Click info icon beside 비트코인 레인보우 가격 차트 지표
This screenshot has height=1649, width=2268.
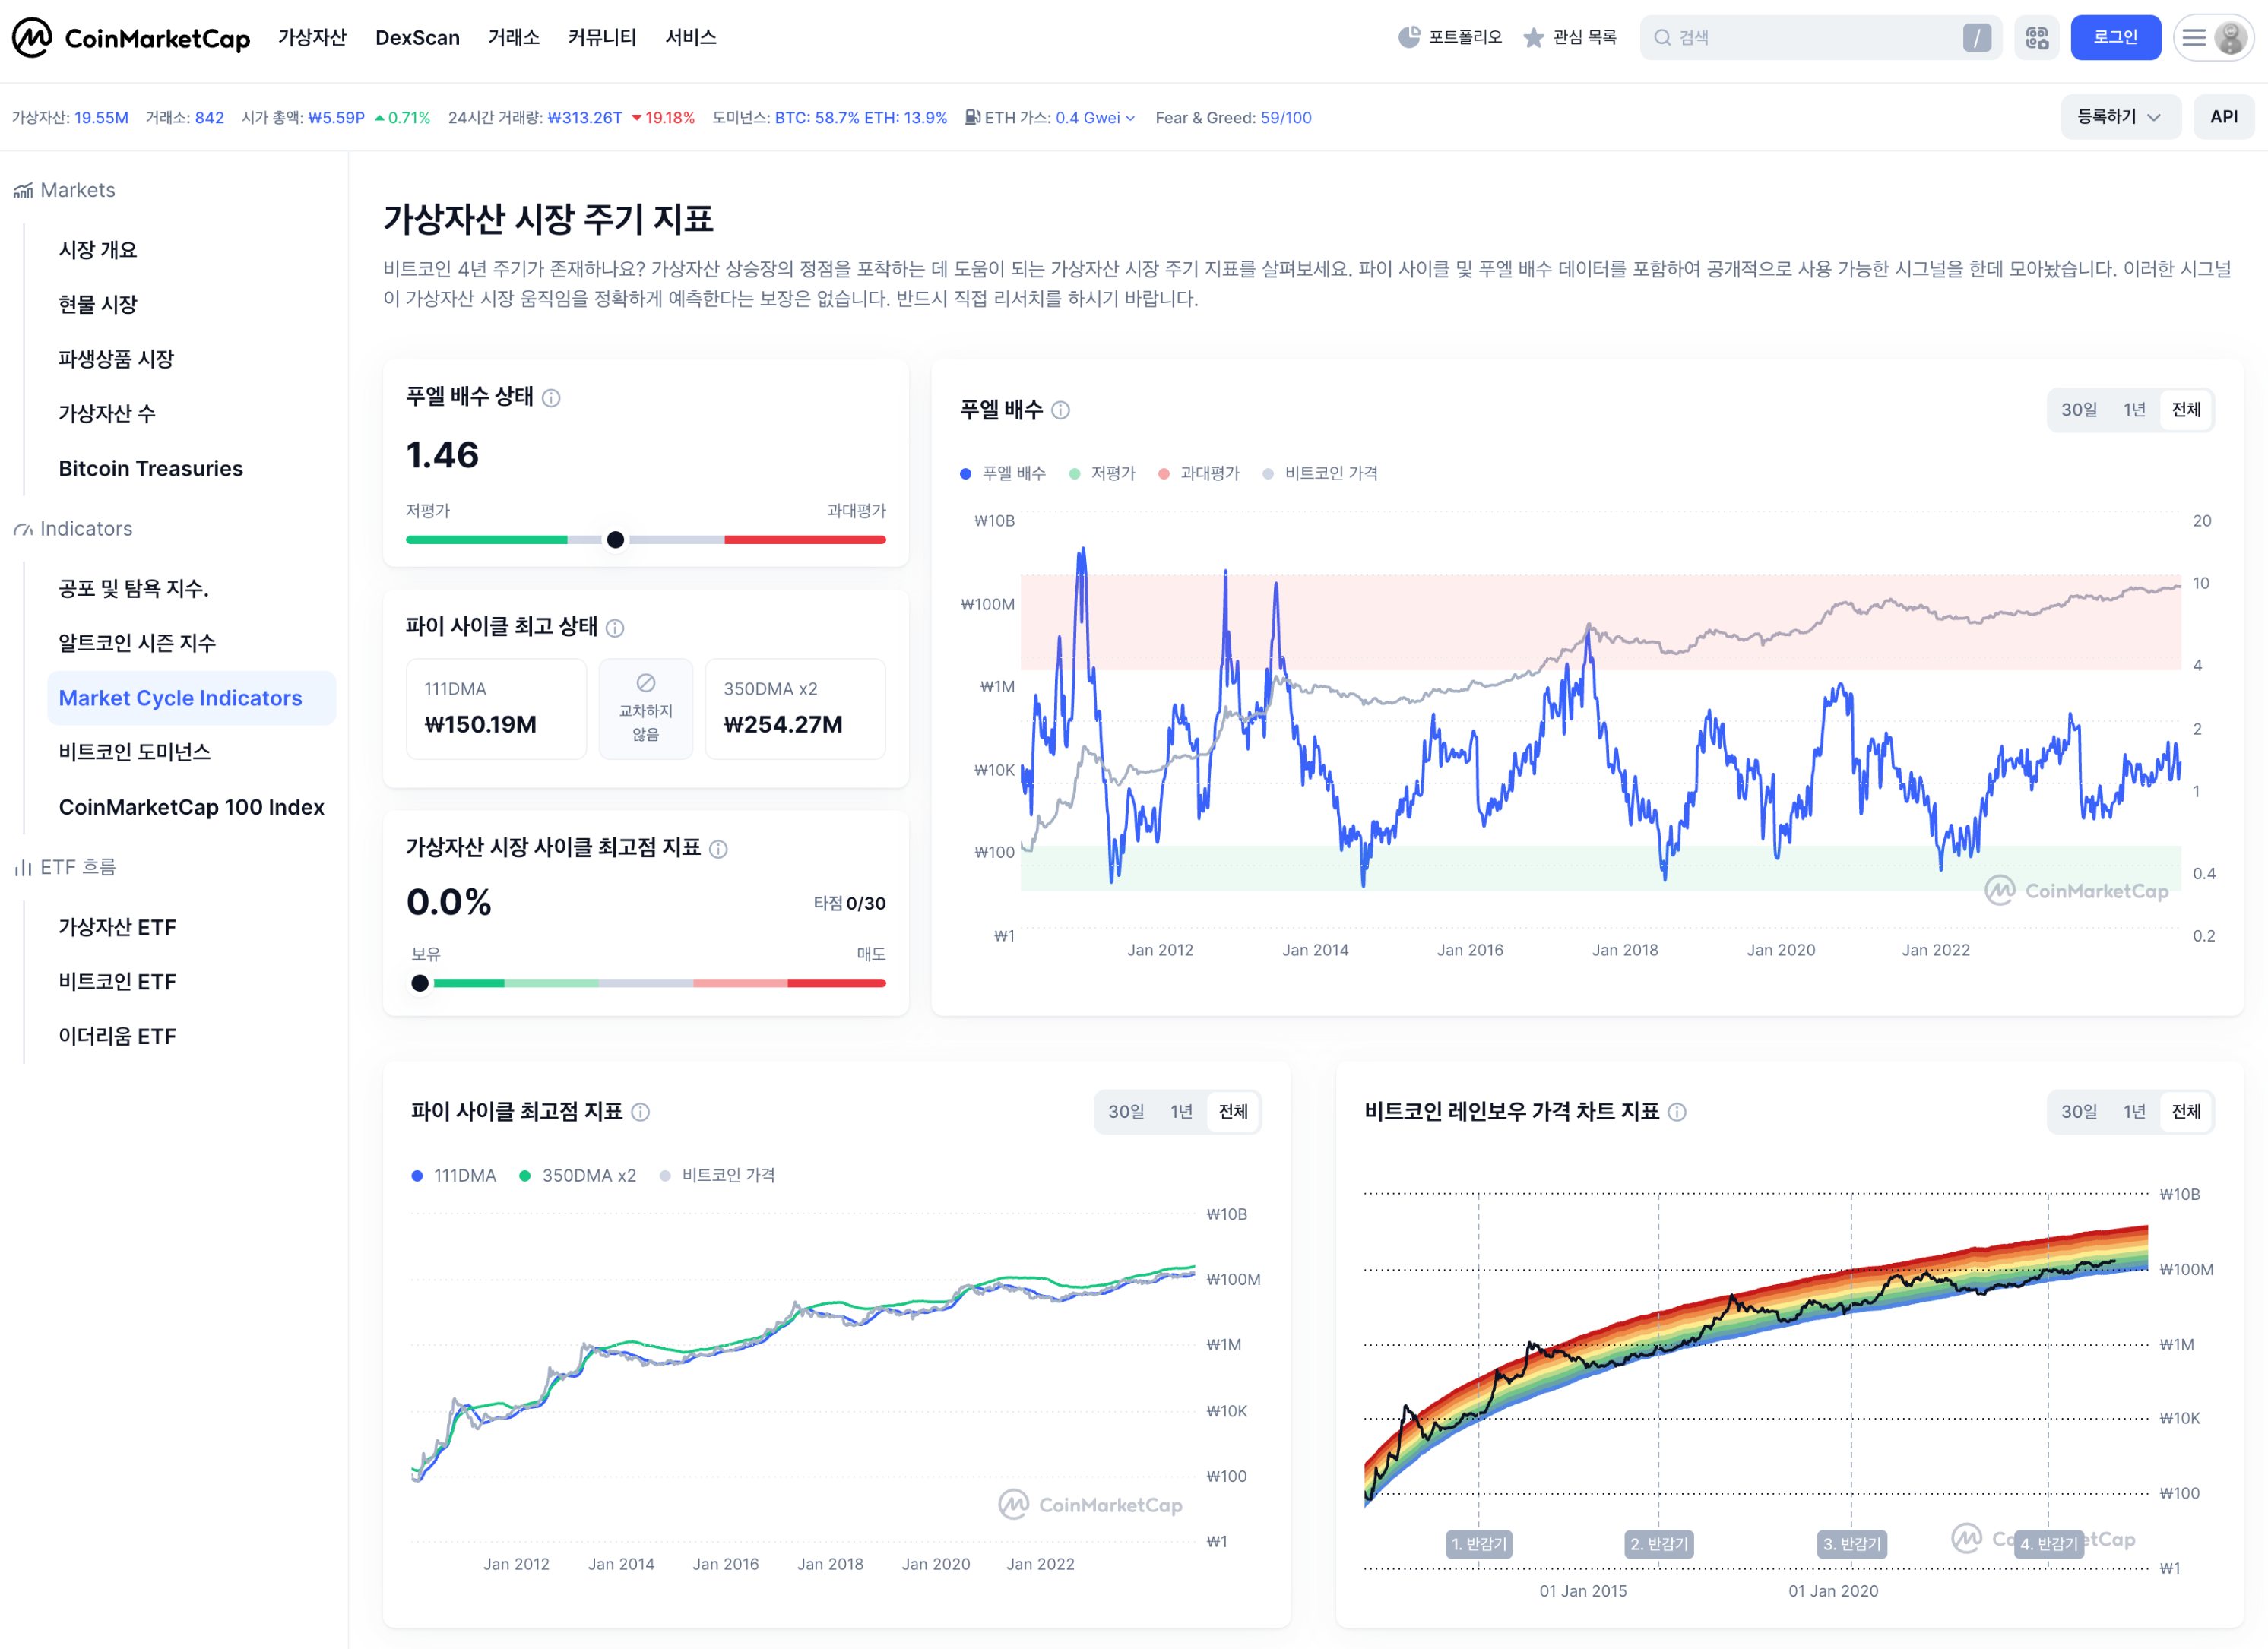(x=1677, y=1112)
